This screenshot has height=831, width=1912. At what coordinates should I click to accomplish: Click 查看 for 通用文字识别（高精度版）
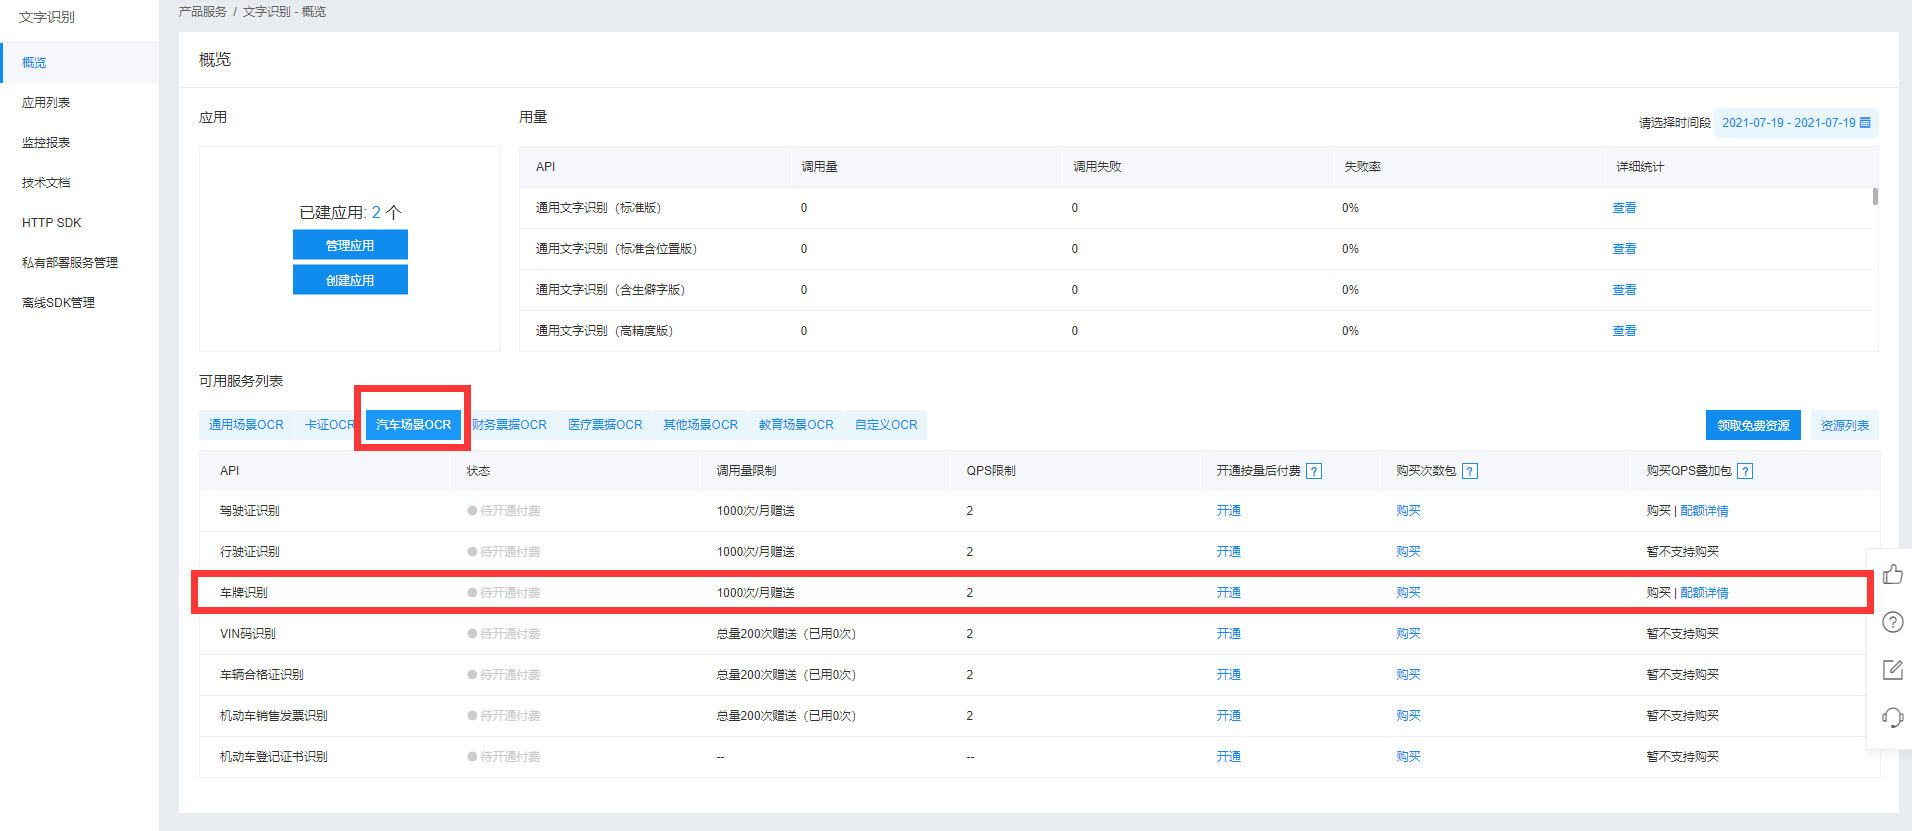(1624, 331)
